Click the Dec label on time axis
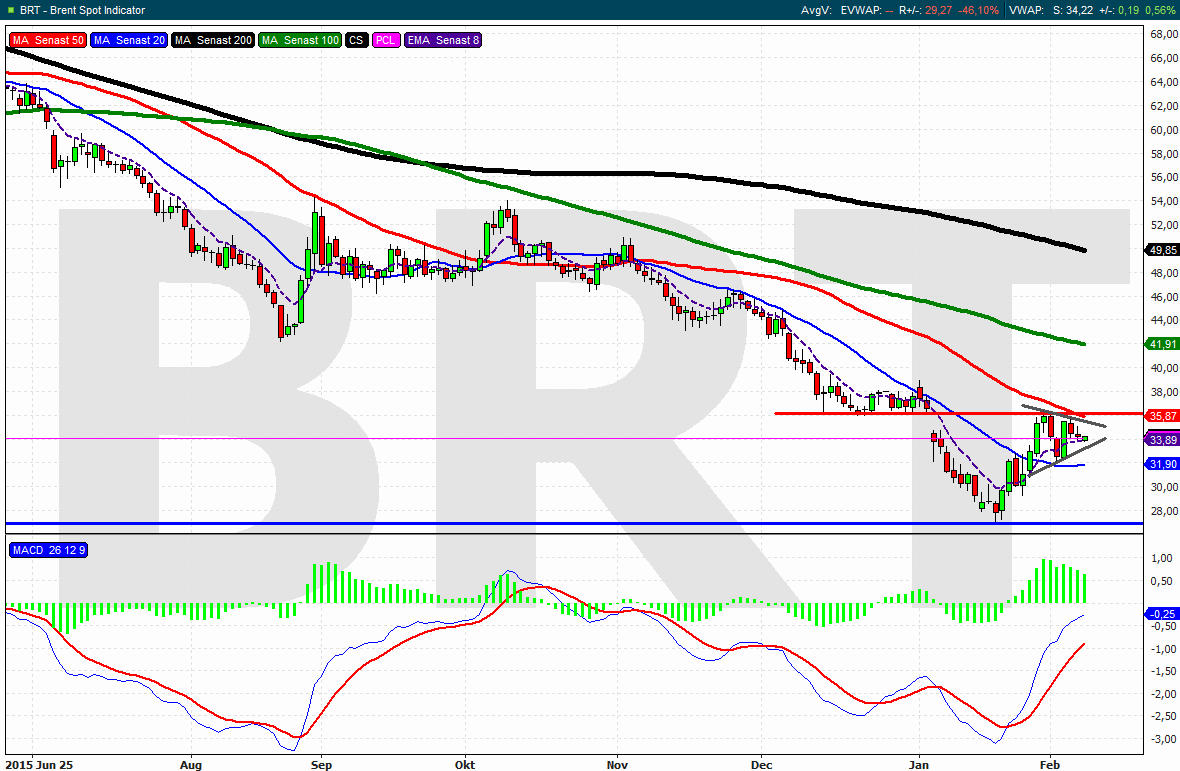1180x771 pixels. pos(762,764)
